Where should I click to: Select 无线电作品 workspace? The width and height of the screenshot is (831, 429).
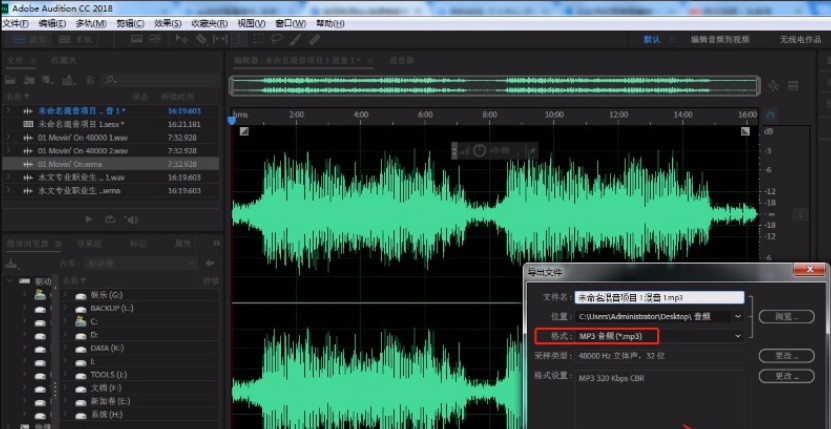click(x=800, y=39)
